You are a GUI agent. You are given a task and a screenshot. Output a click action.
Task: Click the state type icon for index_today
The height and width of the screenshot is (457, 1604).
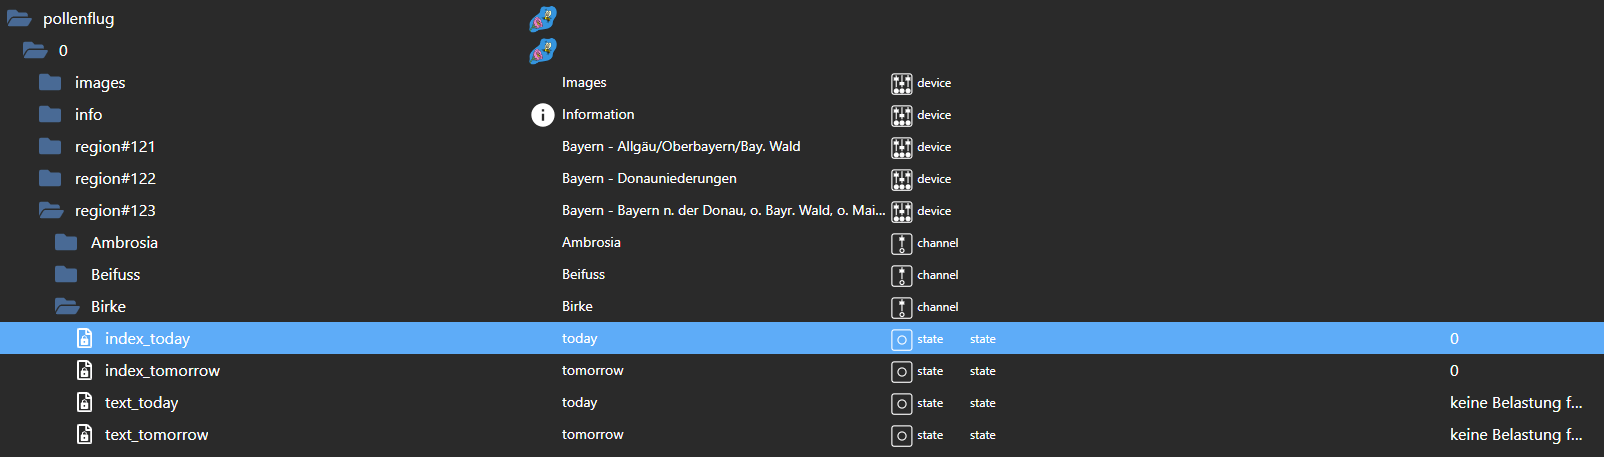(901, 339)
